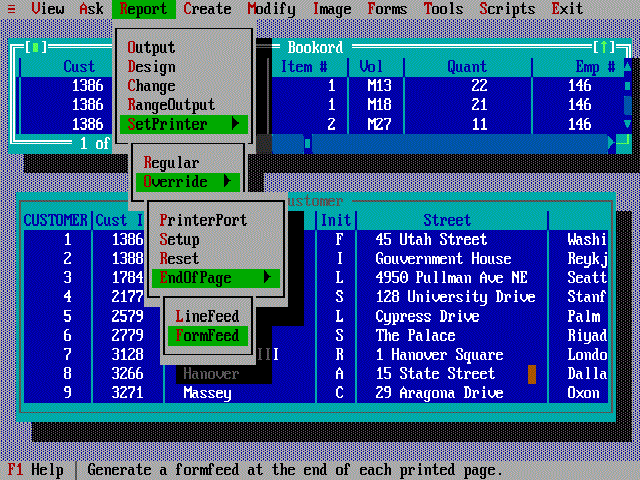Image resolution: width=640 pixels, height=480 pixels.
Task: Open the Scripts menu
Action: click(x=507, y=9)
